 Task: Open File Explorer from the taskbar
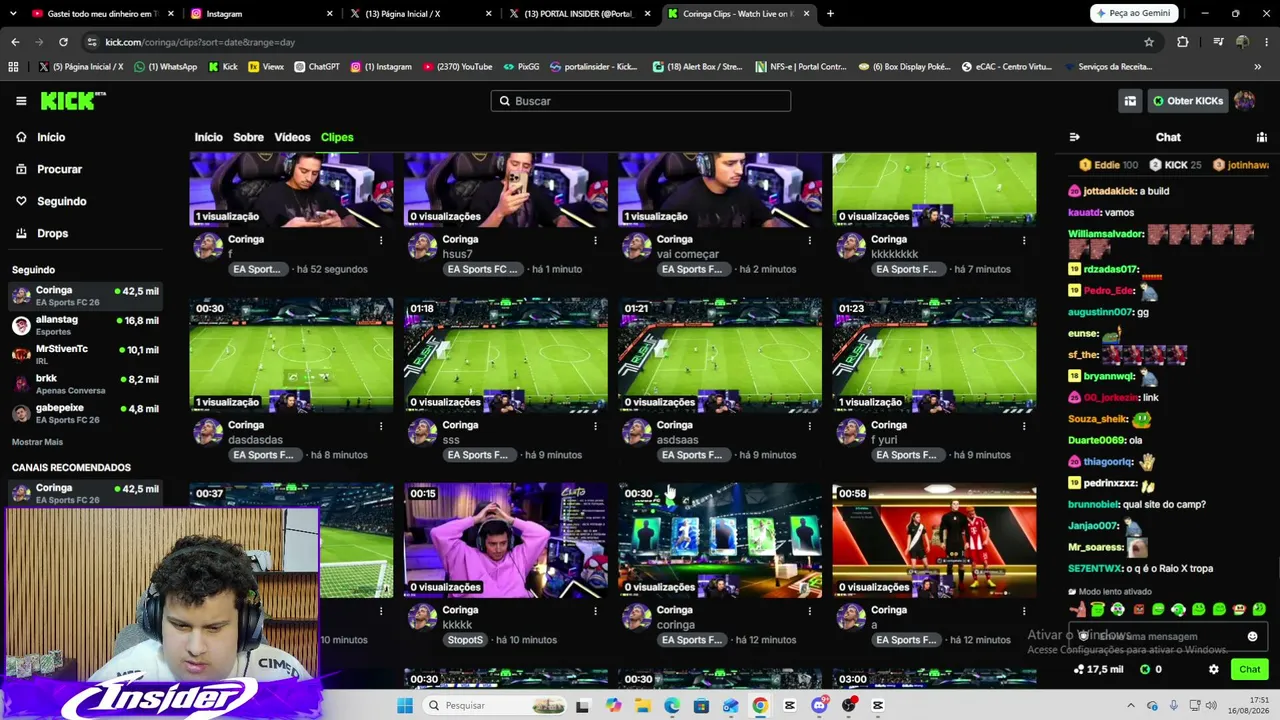642,705
